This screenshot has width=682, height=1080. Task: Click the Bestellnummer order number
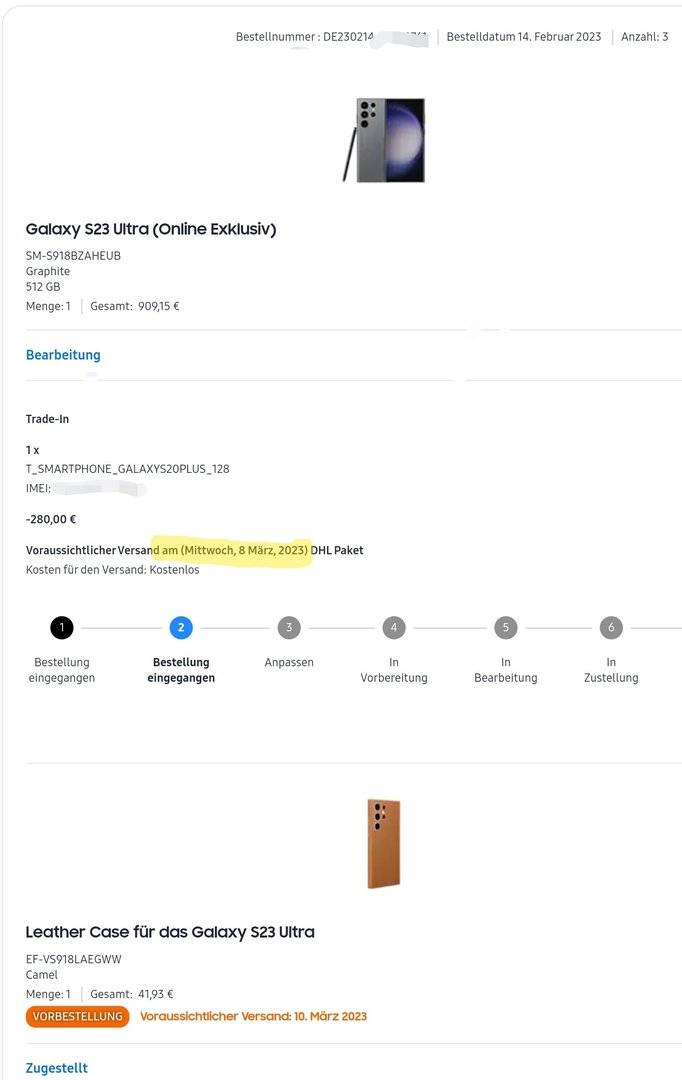[x=332, y=37]
